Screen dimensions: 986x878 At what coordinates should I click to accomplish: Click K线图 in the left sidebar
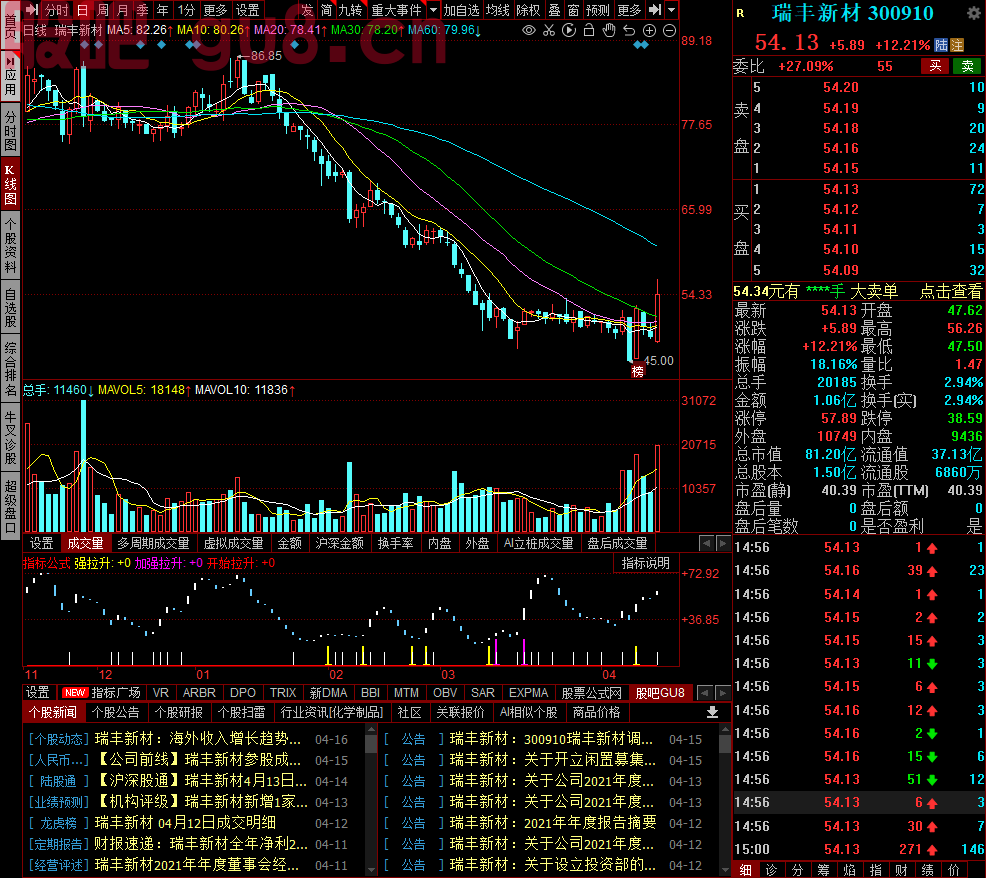coord(10,185)
